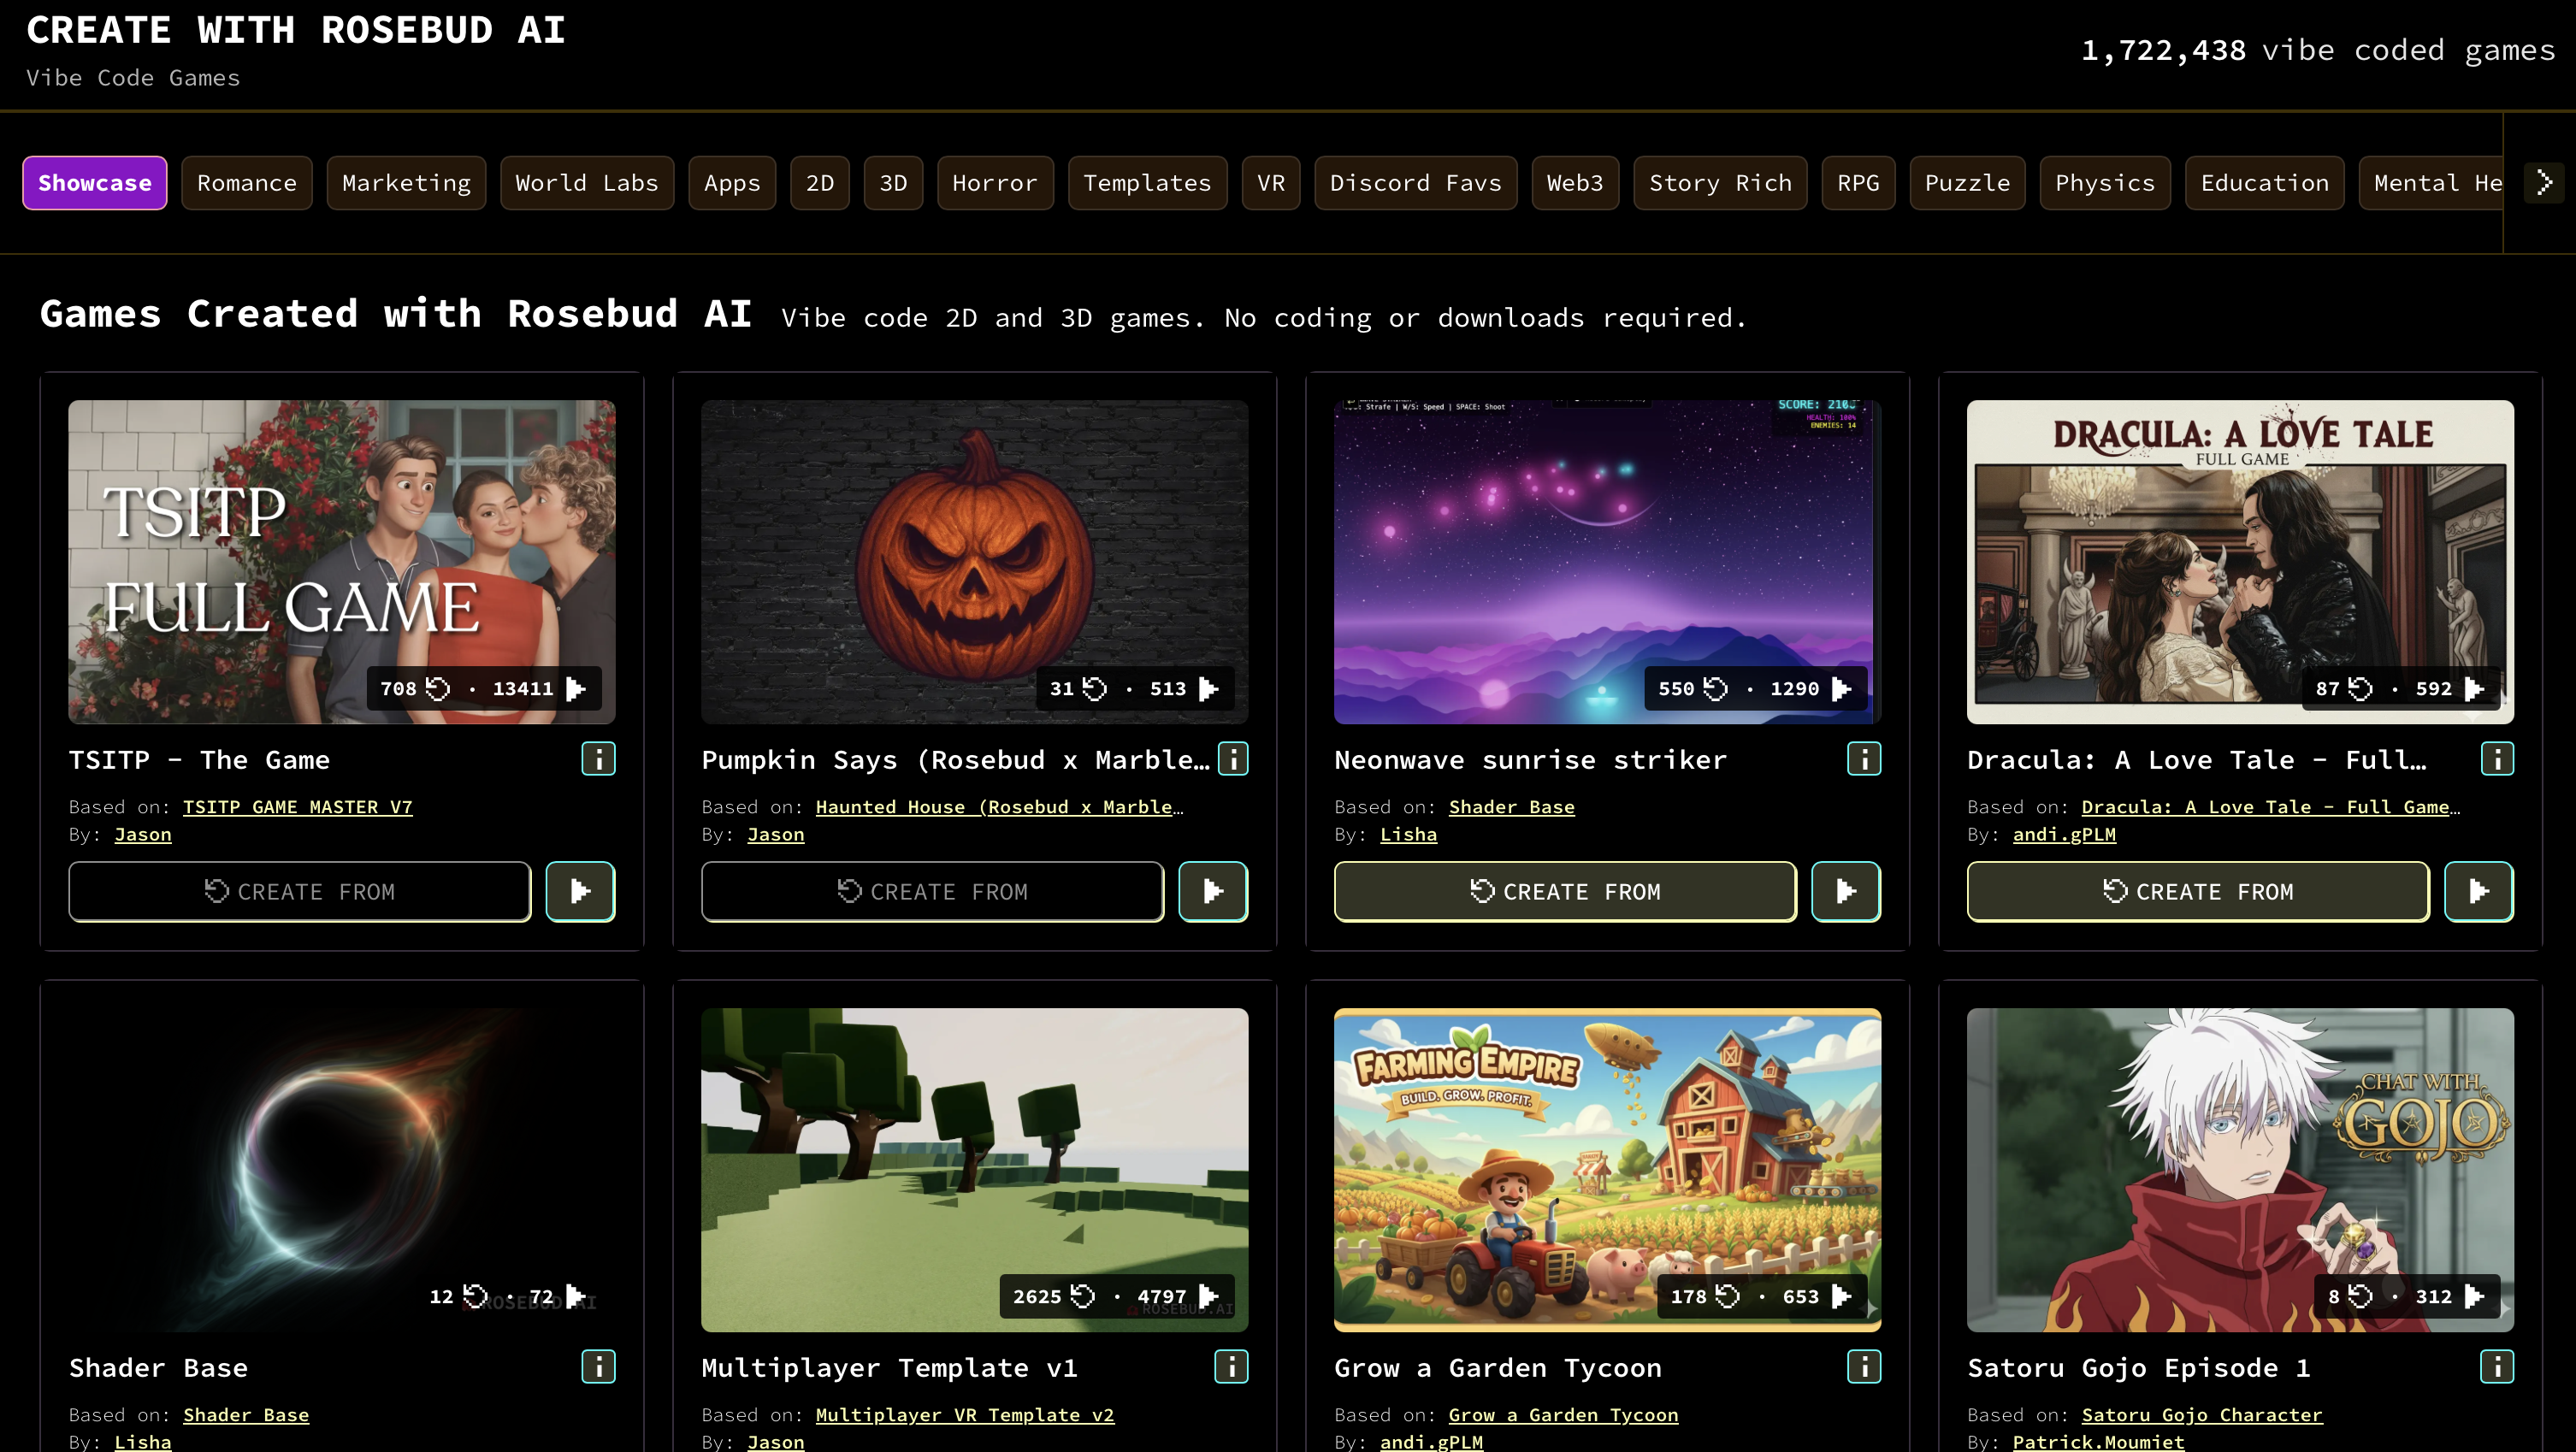Select the Horror category tab
This screenshot has width=2576, height=1452.
tap(994, 183)
